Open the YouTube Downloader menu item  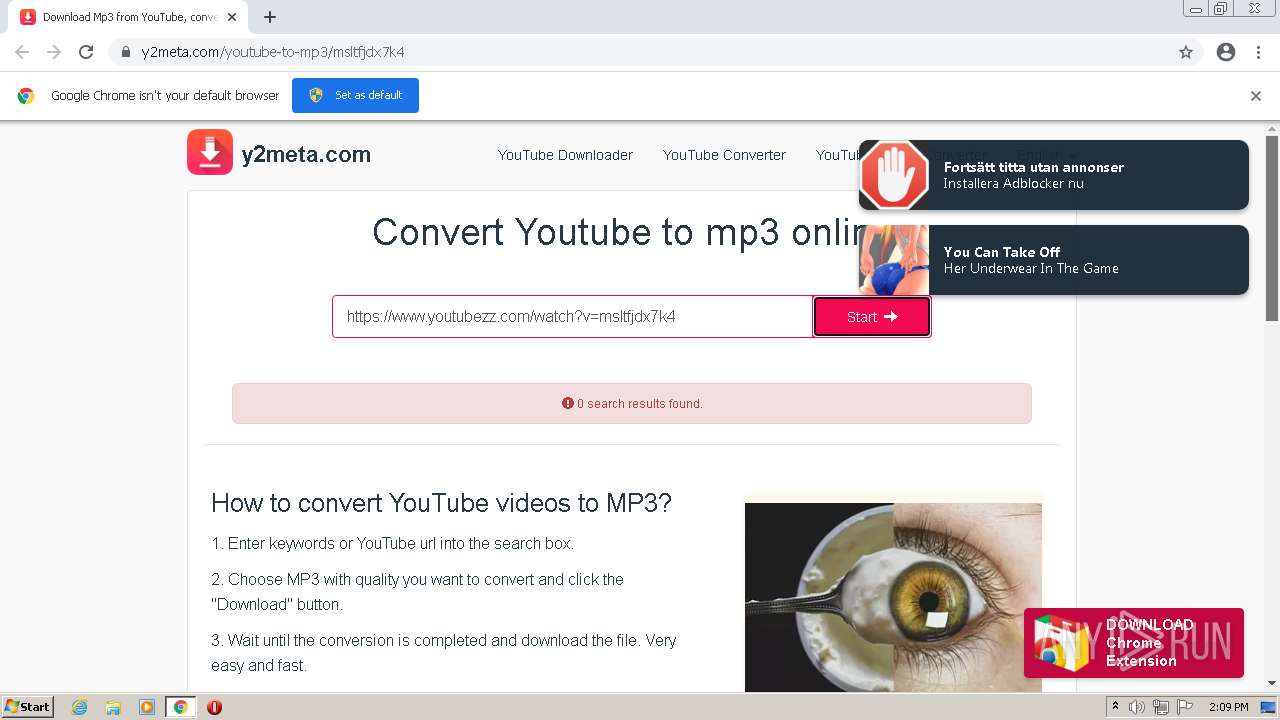tap(565, 155)
